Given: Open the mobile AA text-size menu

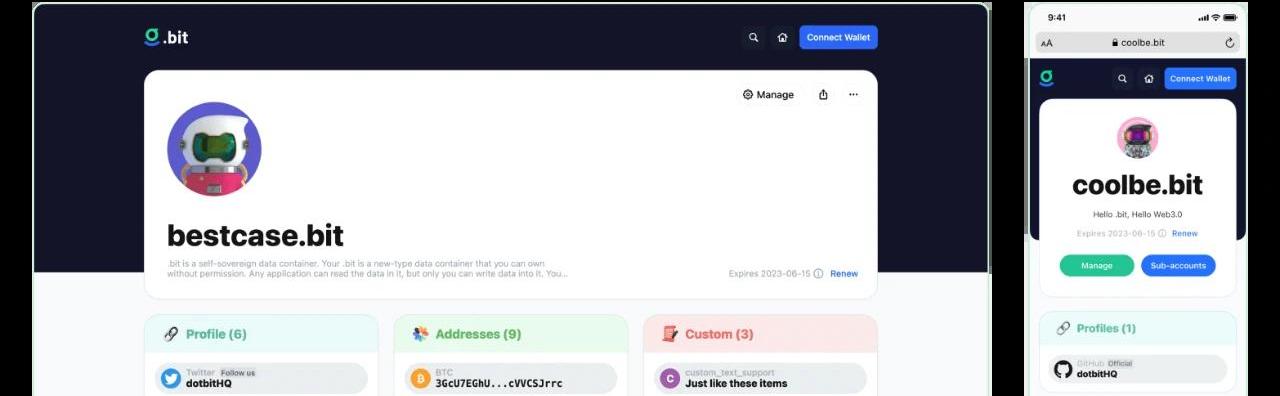Looking at the screenshot, I should 1047,43.
